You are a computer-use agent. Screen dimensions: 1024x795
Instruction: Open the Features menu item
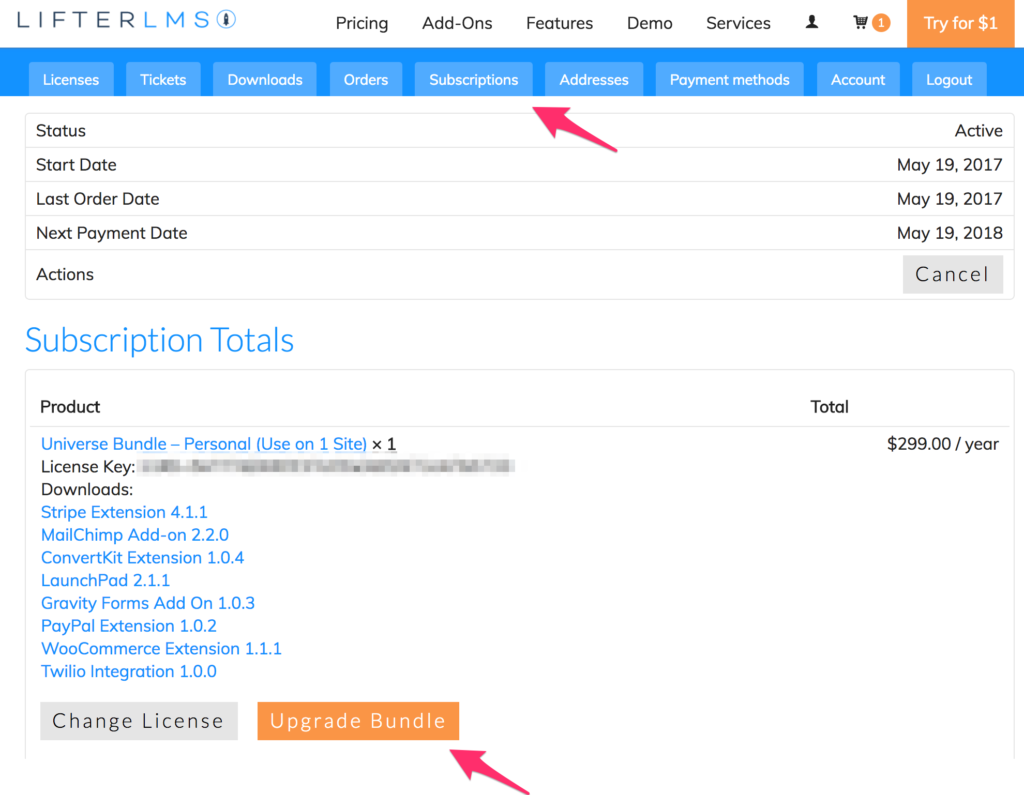tap(560, 24)
